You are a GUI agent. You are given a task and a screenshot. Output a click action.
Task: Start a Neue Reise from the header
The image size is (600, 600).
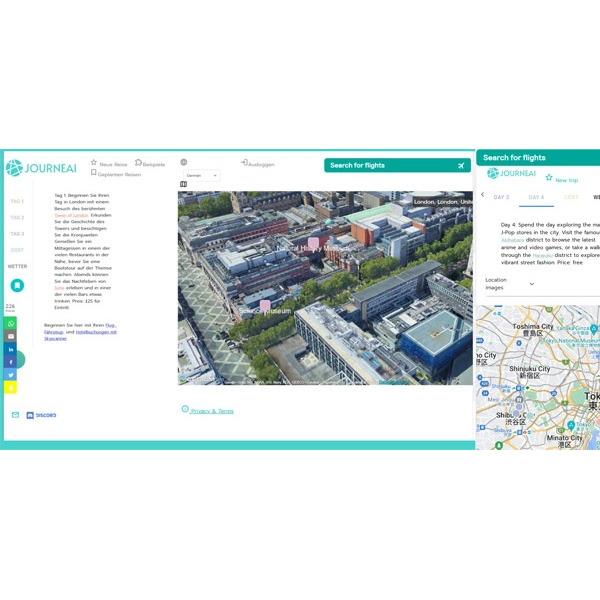(109, 164)
